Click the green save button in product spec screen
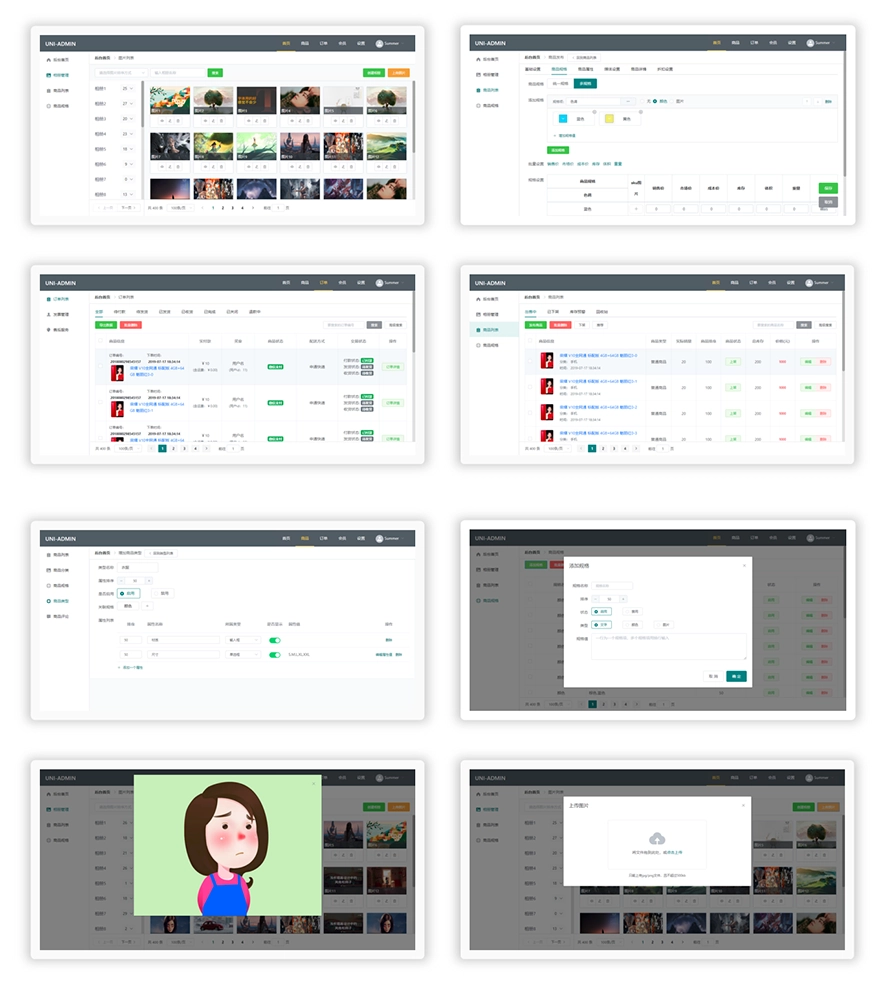This screenshot has height=990, width=880. [828, 188]
